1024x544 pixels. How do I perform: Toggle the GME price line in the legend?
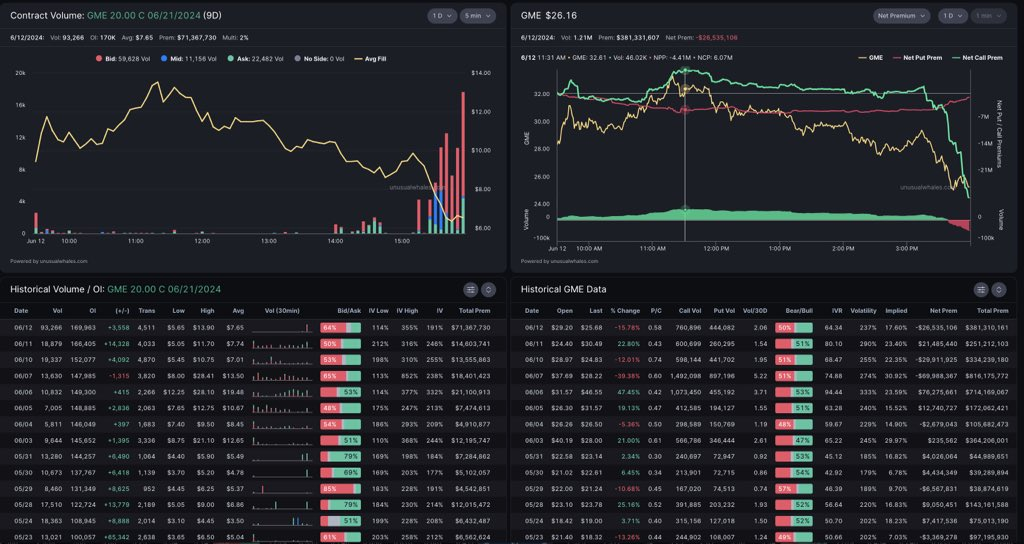pos(871,57)
